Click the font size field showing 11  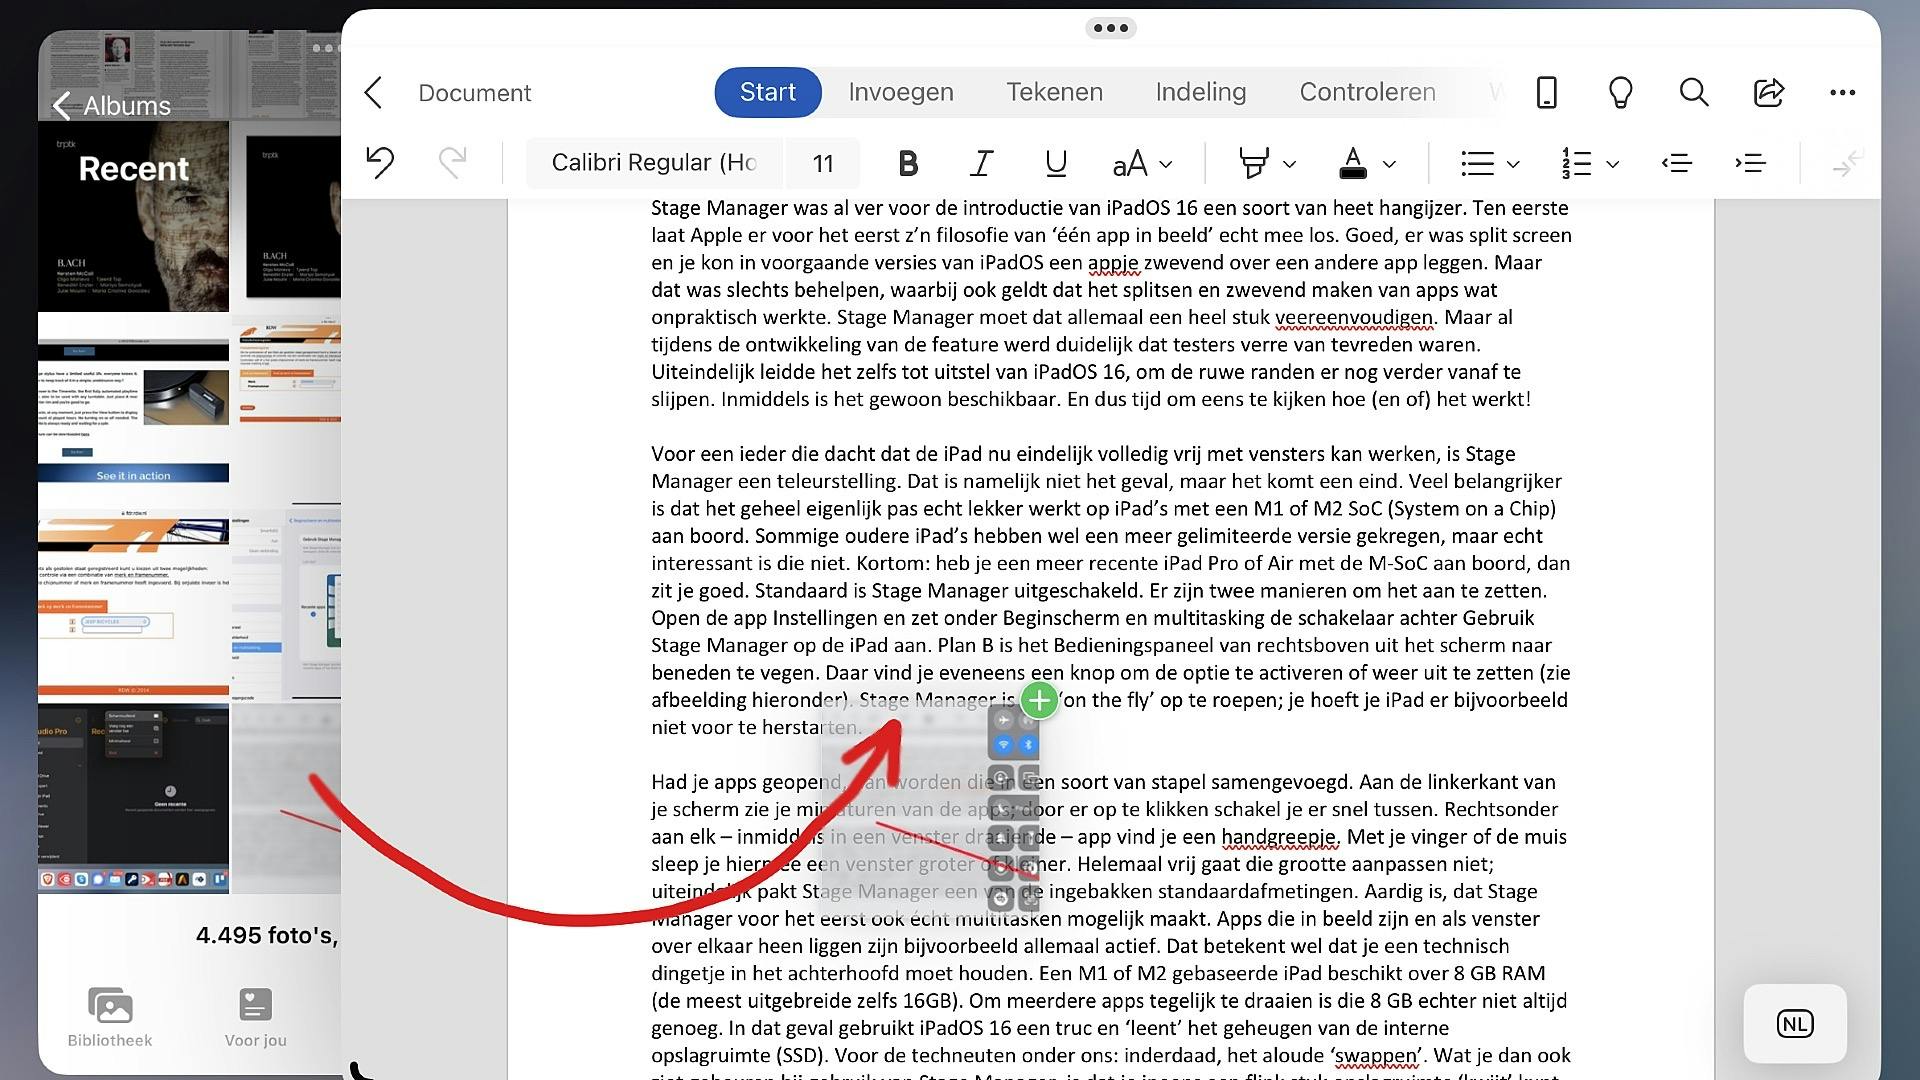822,163
